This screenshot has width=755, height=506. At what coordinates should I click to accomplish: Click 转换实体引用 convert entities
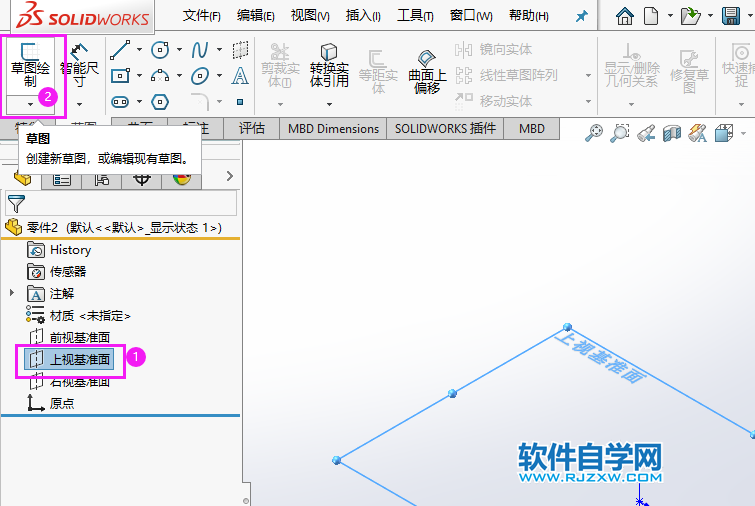pyautogui.click(x=329, y=65)
